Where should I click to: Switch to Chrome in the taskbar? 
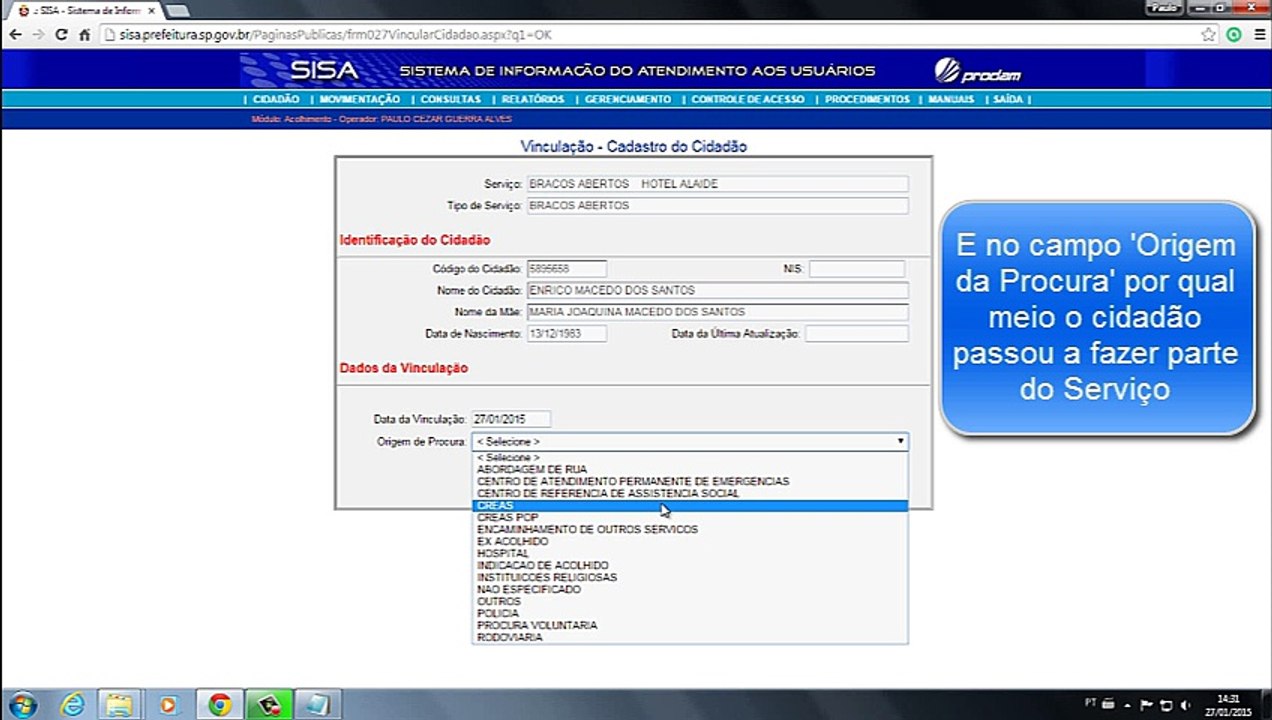point(220,705)
